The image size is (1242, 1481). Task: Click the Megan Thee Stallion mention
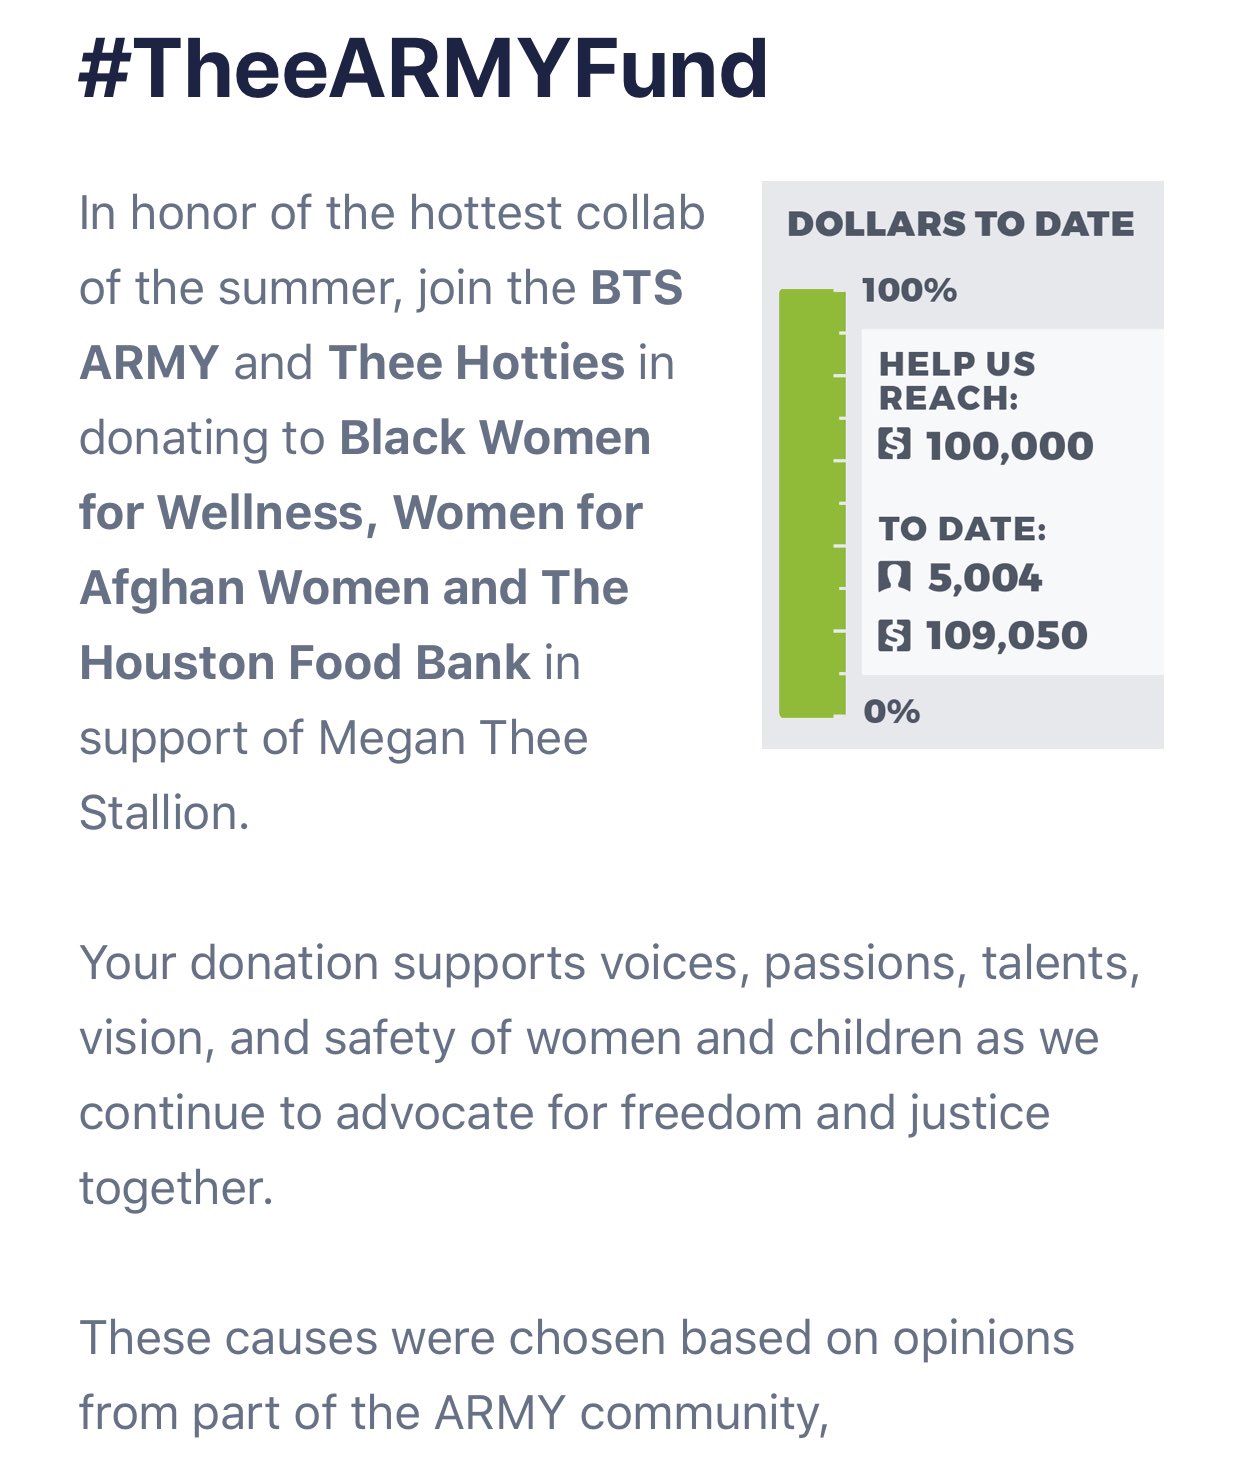[x=333, y=775]
